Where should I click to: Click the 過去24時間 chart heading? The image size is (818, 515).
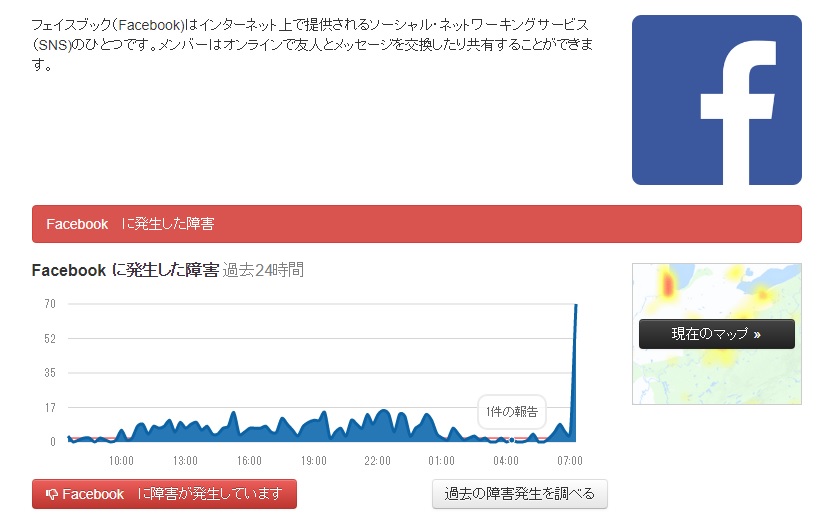click(x=263, y=270)
